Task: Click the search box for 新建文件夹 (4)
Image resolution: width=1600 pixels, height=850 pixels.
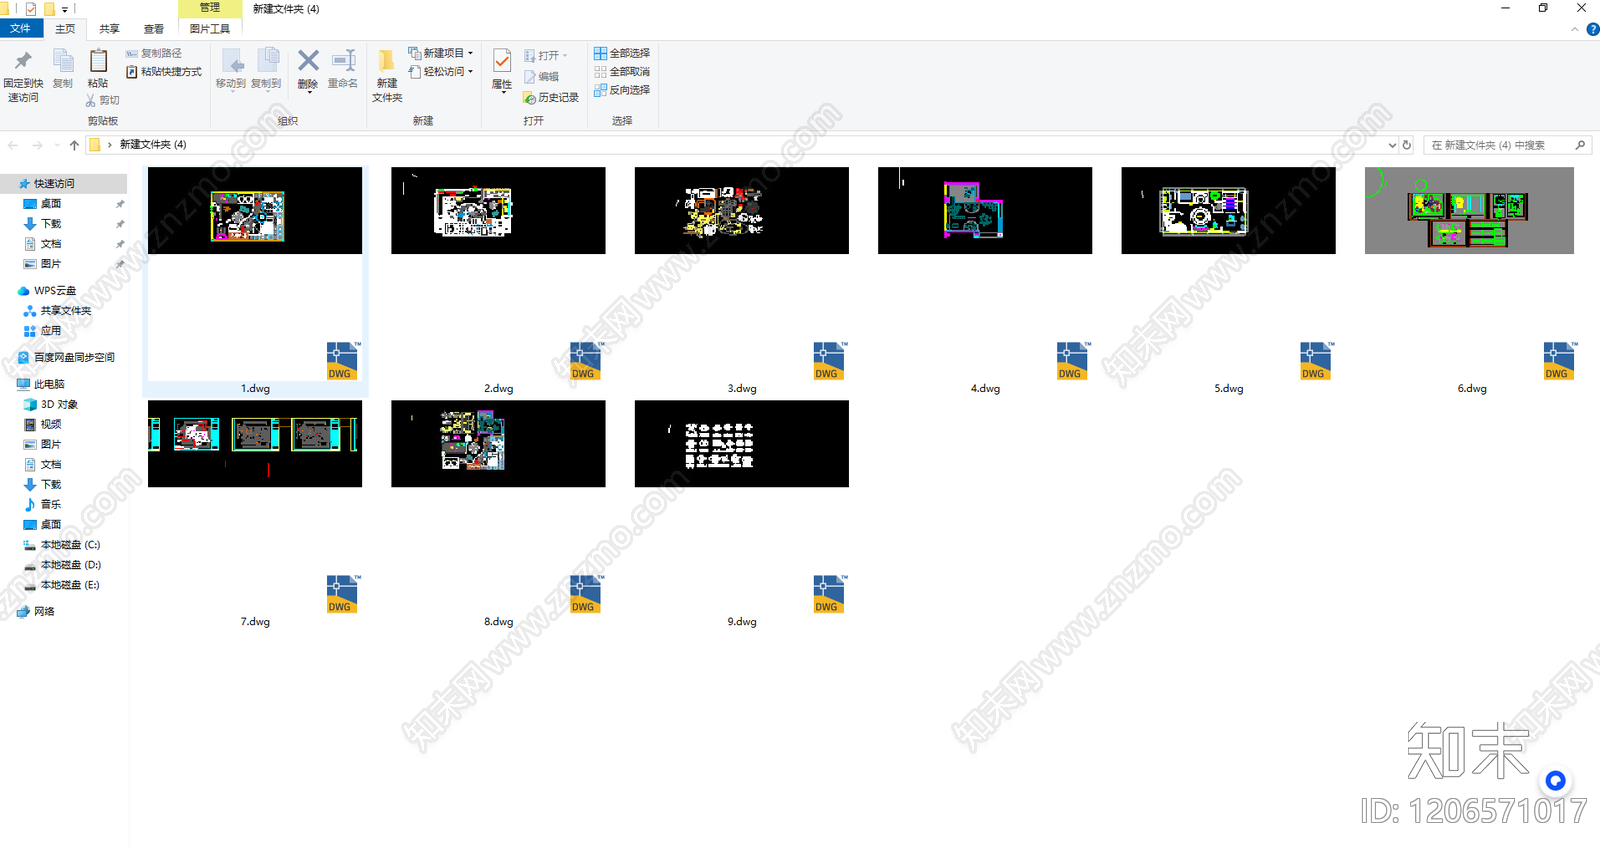Action: (1508, 145)
